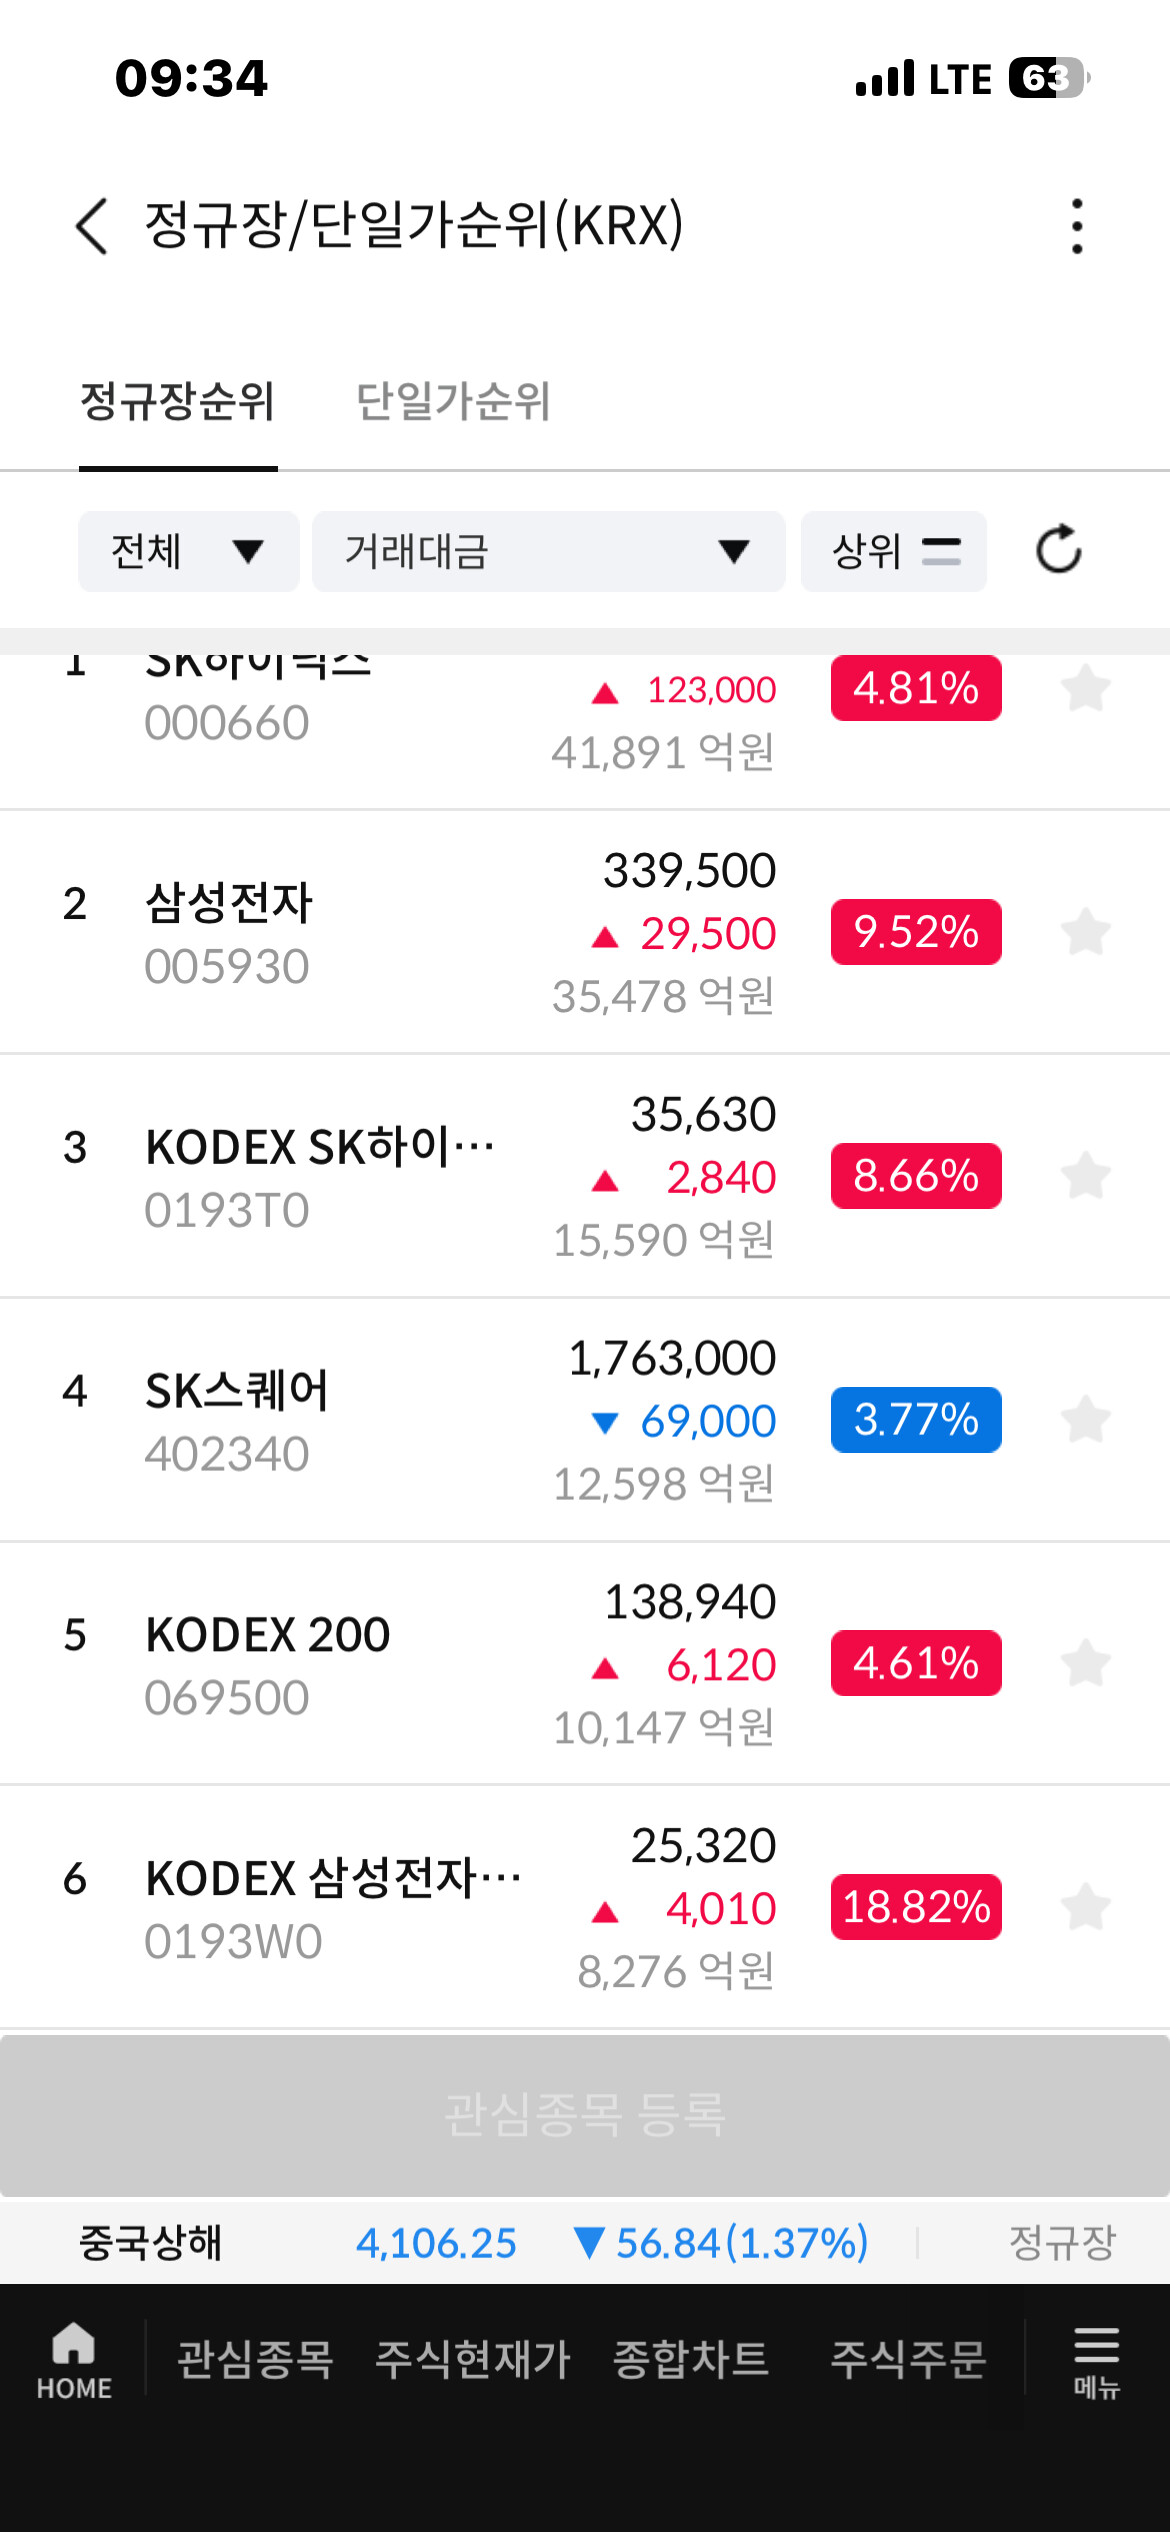Go to 주식주문 in bottom navigation
1170x2532 pixels.
point(908,2360)
